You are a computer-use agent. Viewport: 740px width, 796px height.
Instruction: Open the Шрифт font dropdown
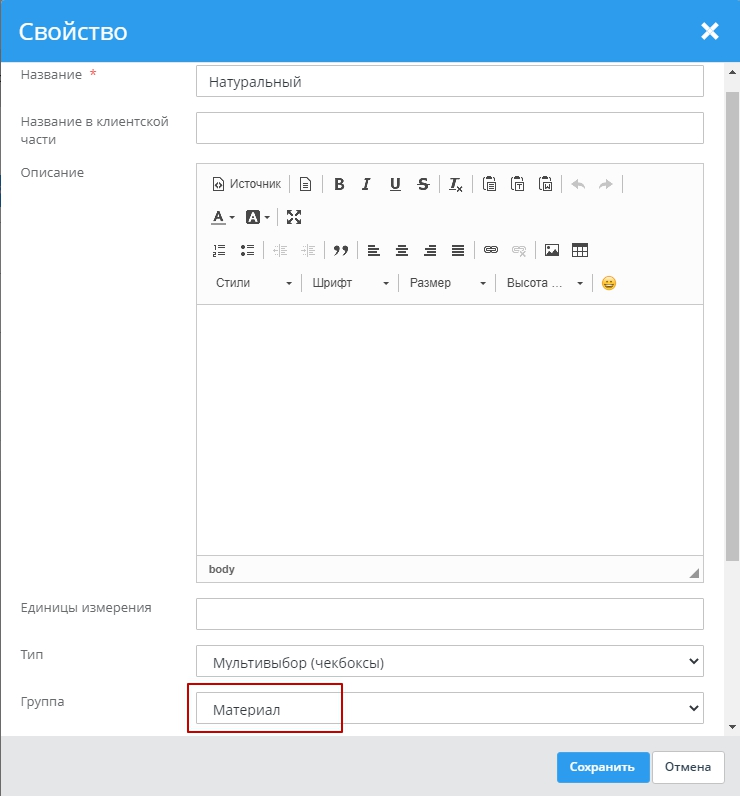(x=350, y=283)
